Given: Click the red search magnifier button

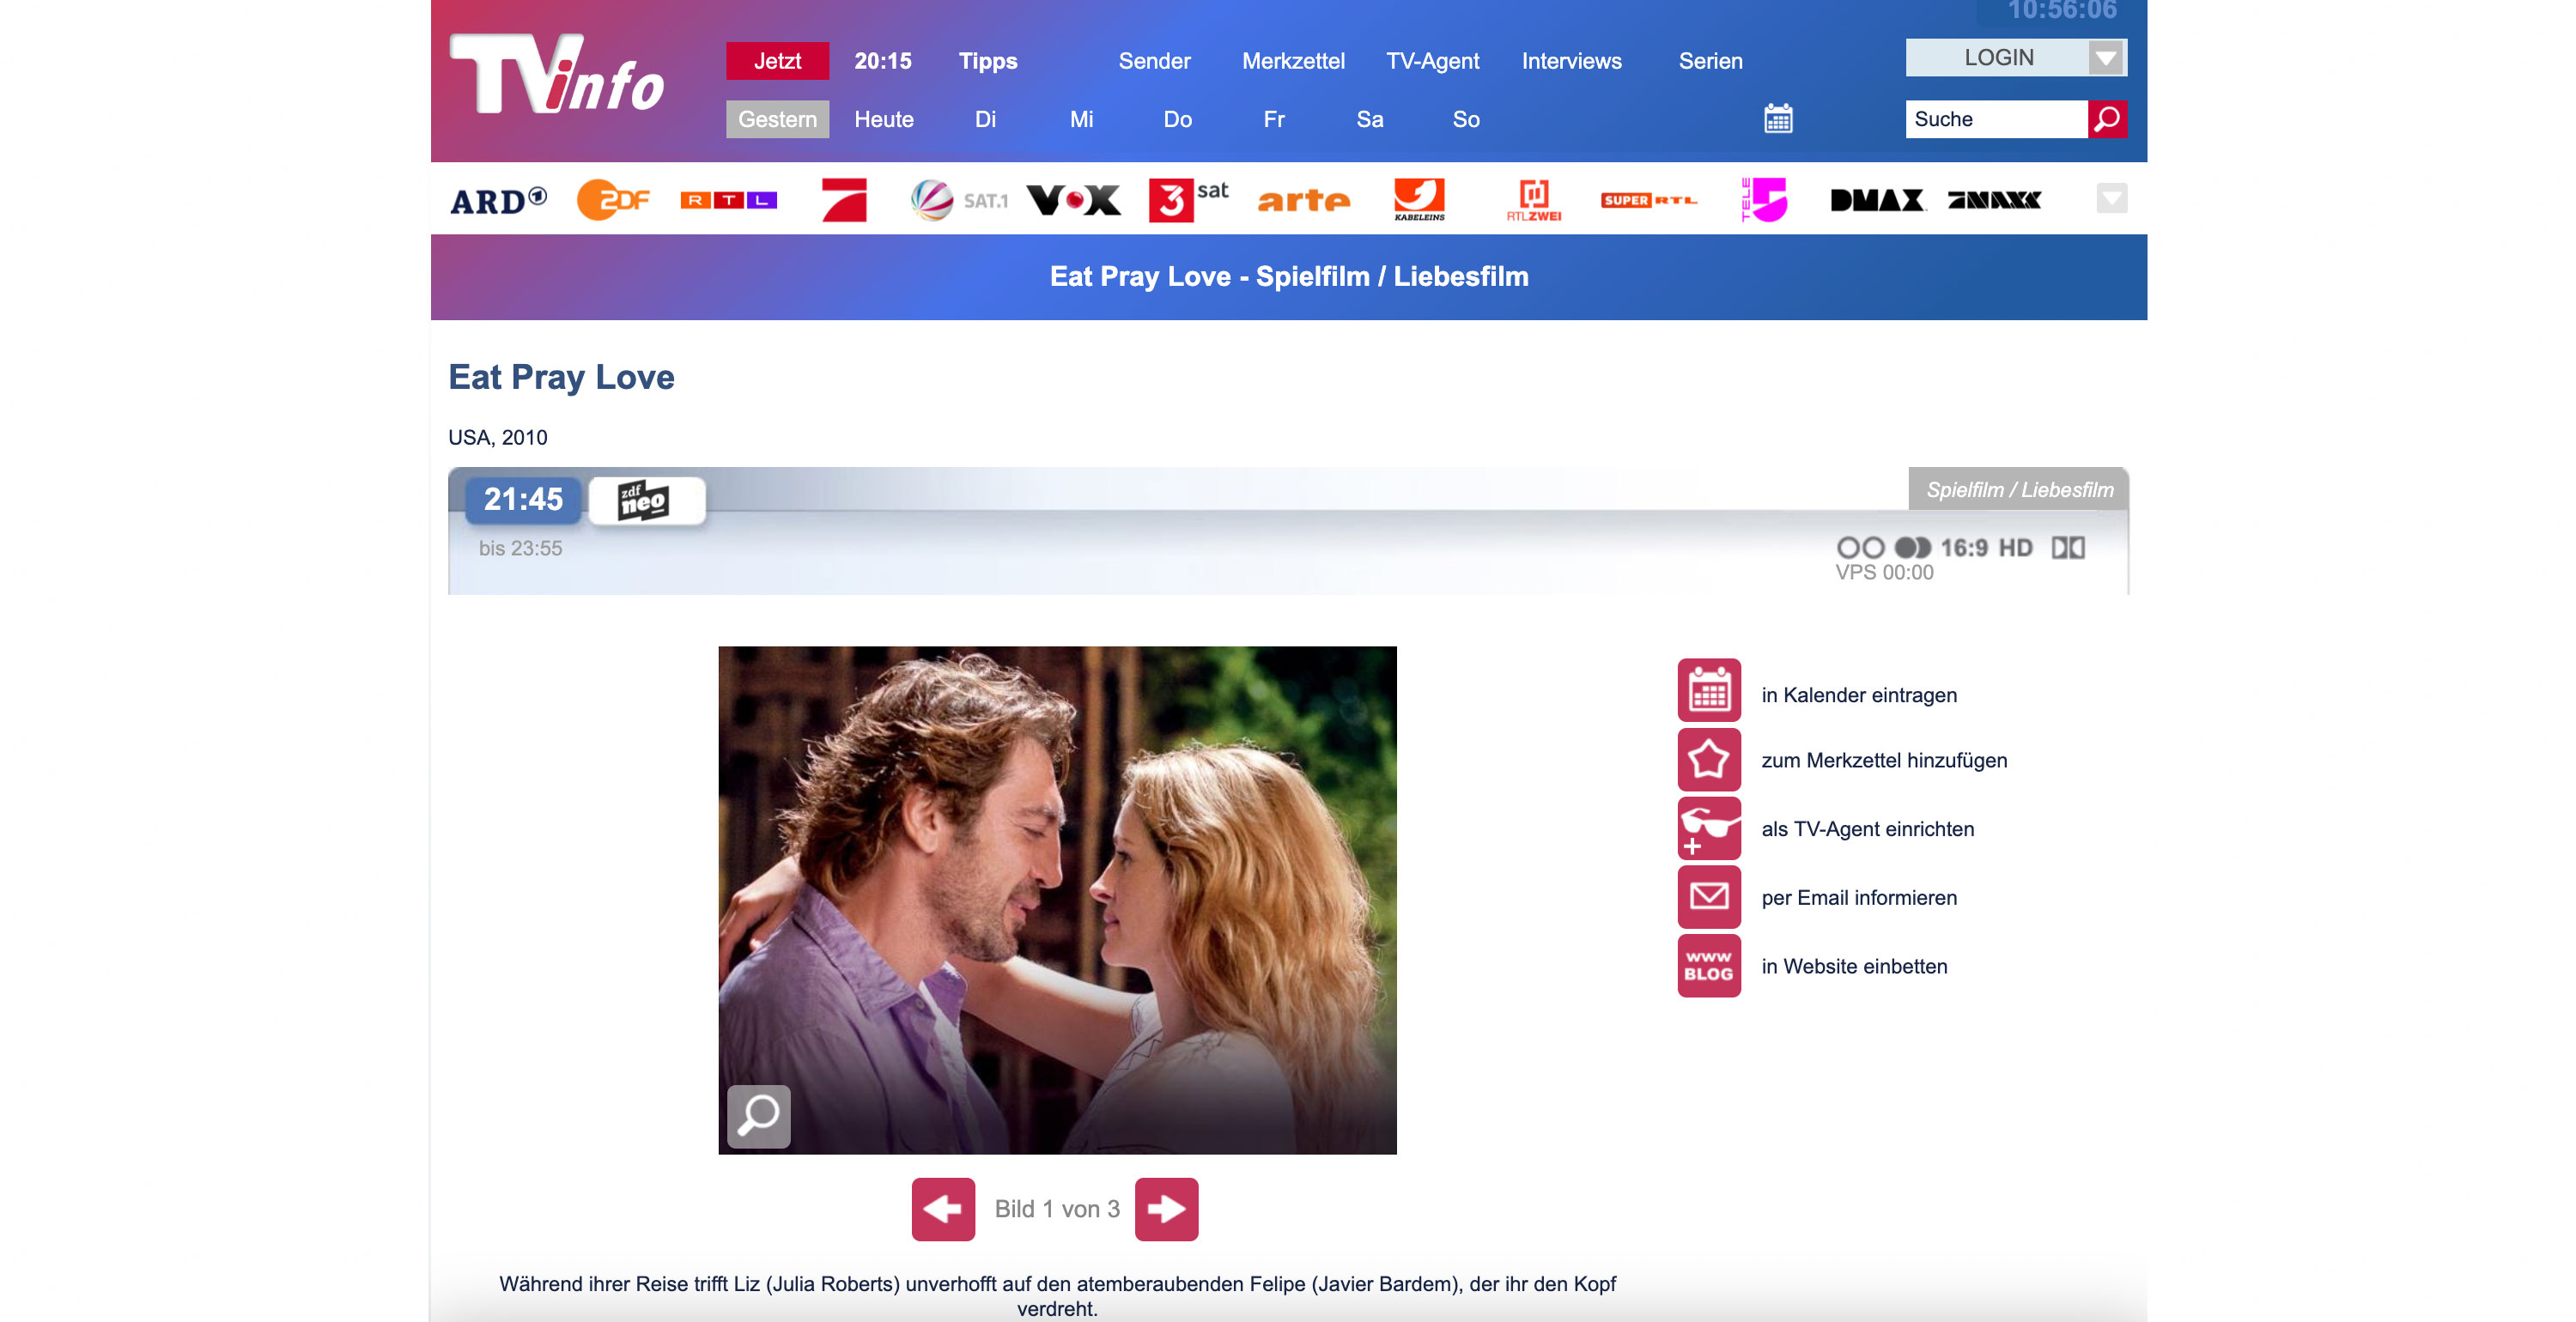Looking at the screenshot, I should 2107,119.
